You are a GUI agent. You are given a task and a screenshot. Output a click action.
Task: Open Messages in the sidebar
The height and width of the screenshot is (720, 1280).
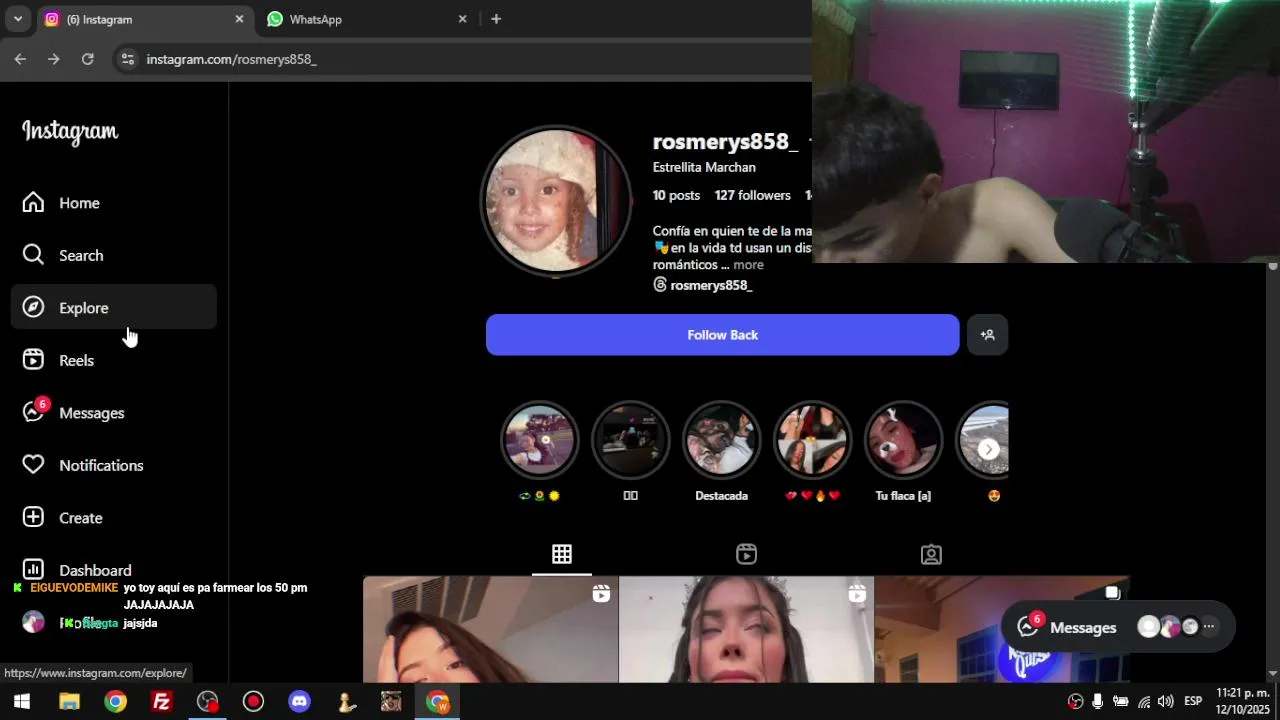[114, 413]
